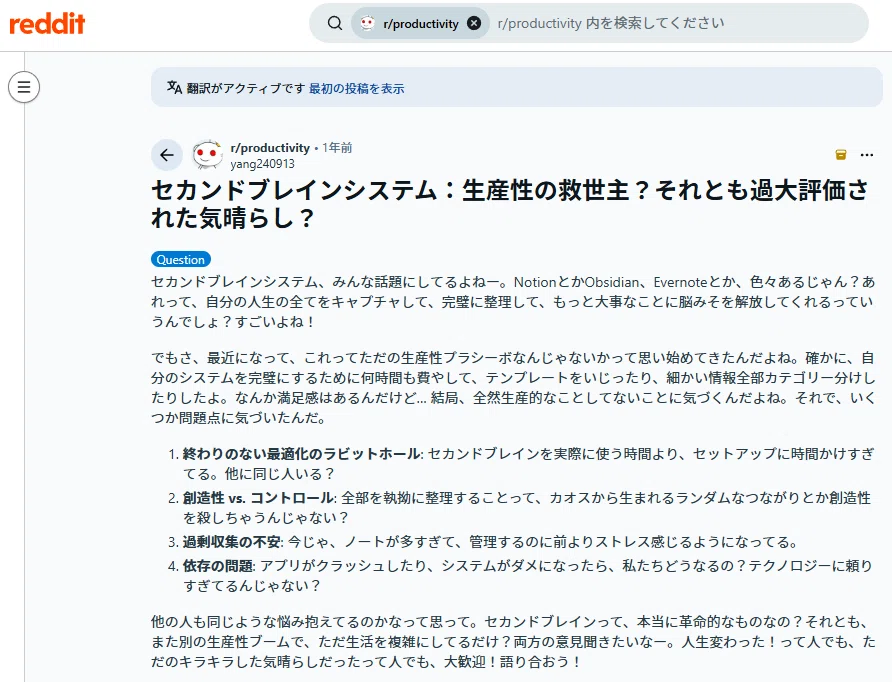Click the yellow archived post icon
This screenshot has height=682, width=892.
point(841,155)
